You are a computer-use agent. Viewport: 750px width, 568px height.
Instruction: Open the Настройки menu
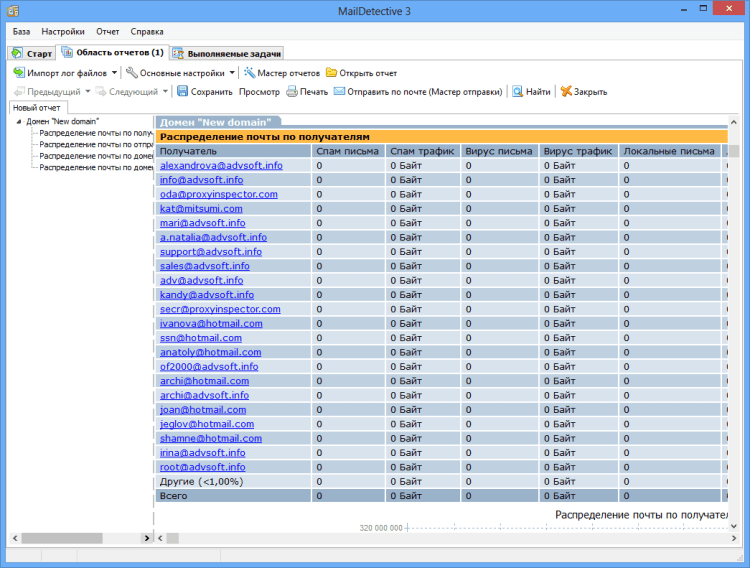click(63, 31)
